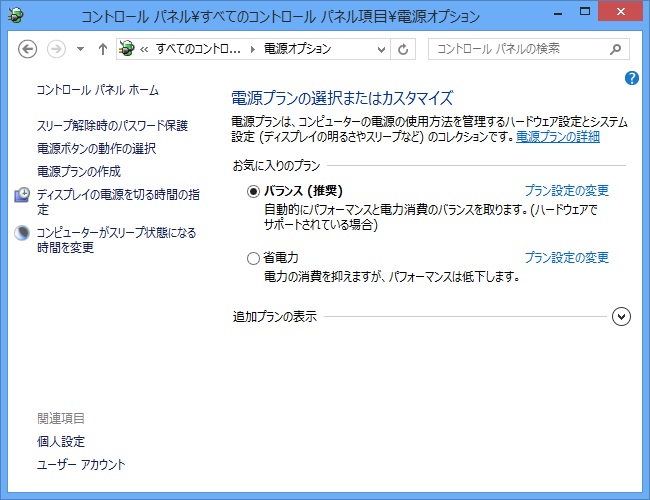Click the refresh button in address bar
This screenshot has width=650, height=500.
(x=403, y=49)
